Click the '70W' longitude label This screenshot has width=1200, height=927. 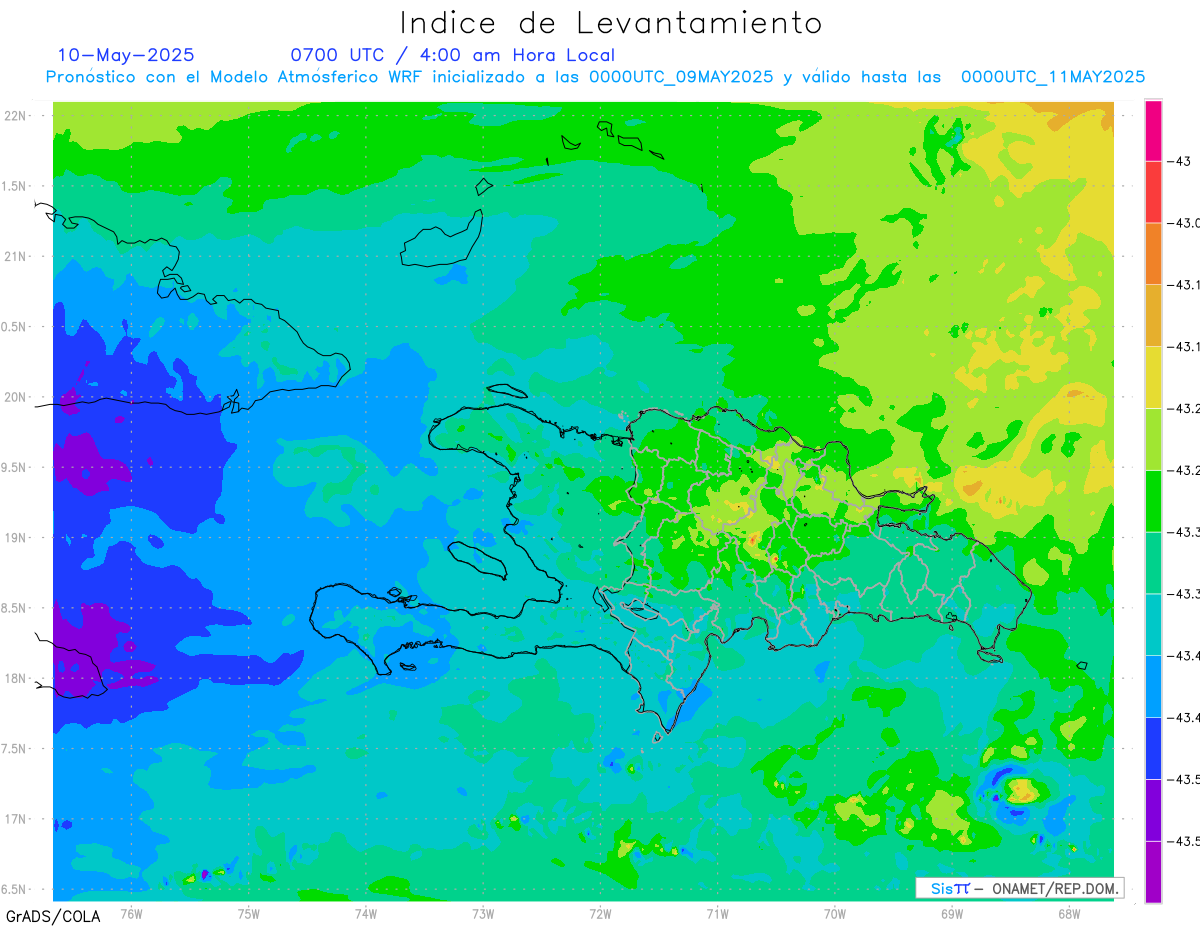click(835, 913)
